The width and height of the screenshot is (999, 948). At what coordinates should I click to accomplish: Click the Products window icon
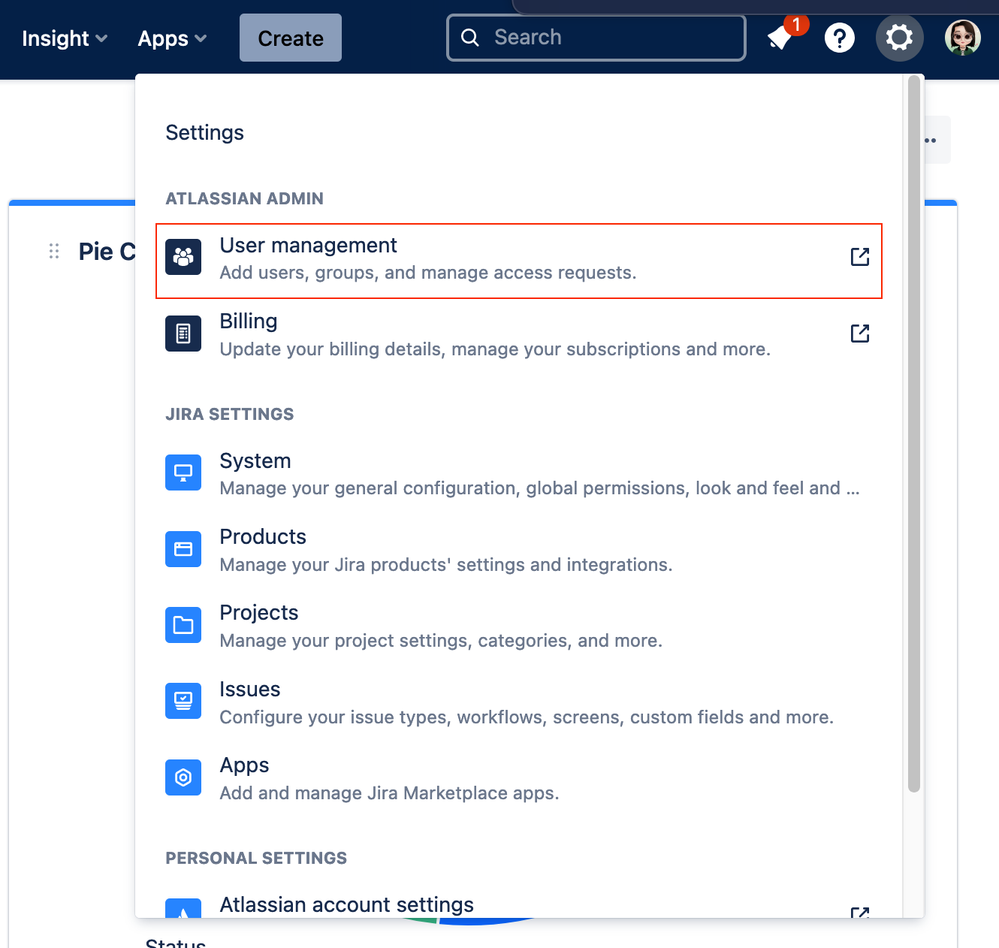183,549
